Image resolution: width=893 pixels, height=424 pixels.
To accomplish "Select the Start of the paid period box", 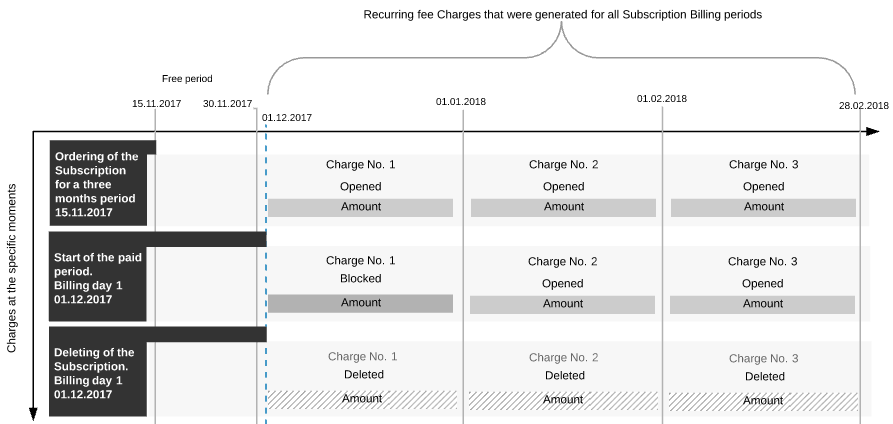I will 98,277.
